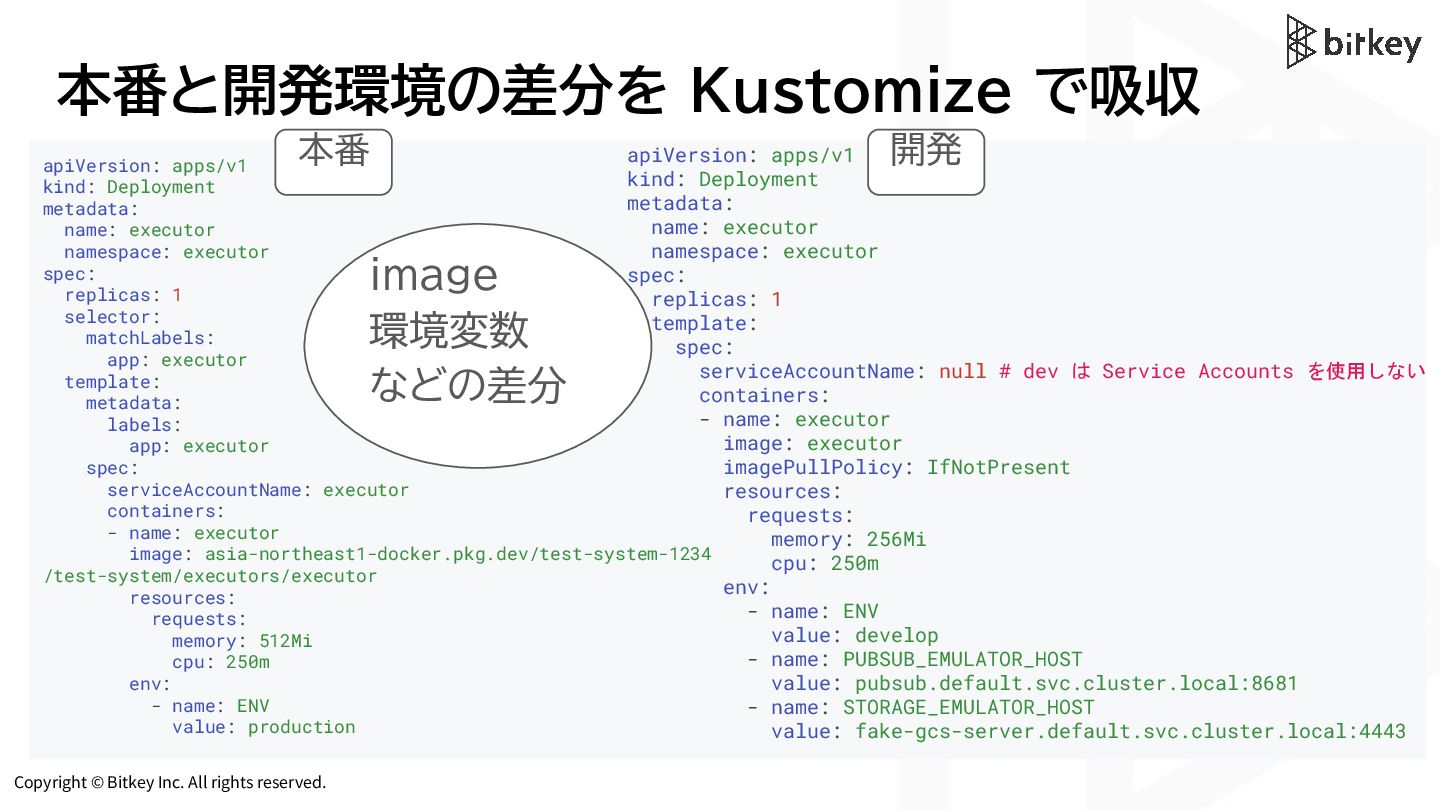Viewport: 1440px width, 810px height.
Task: Click labels: line in left YAML
Action: click(x=145, y=424)
